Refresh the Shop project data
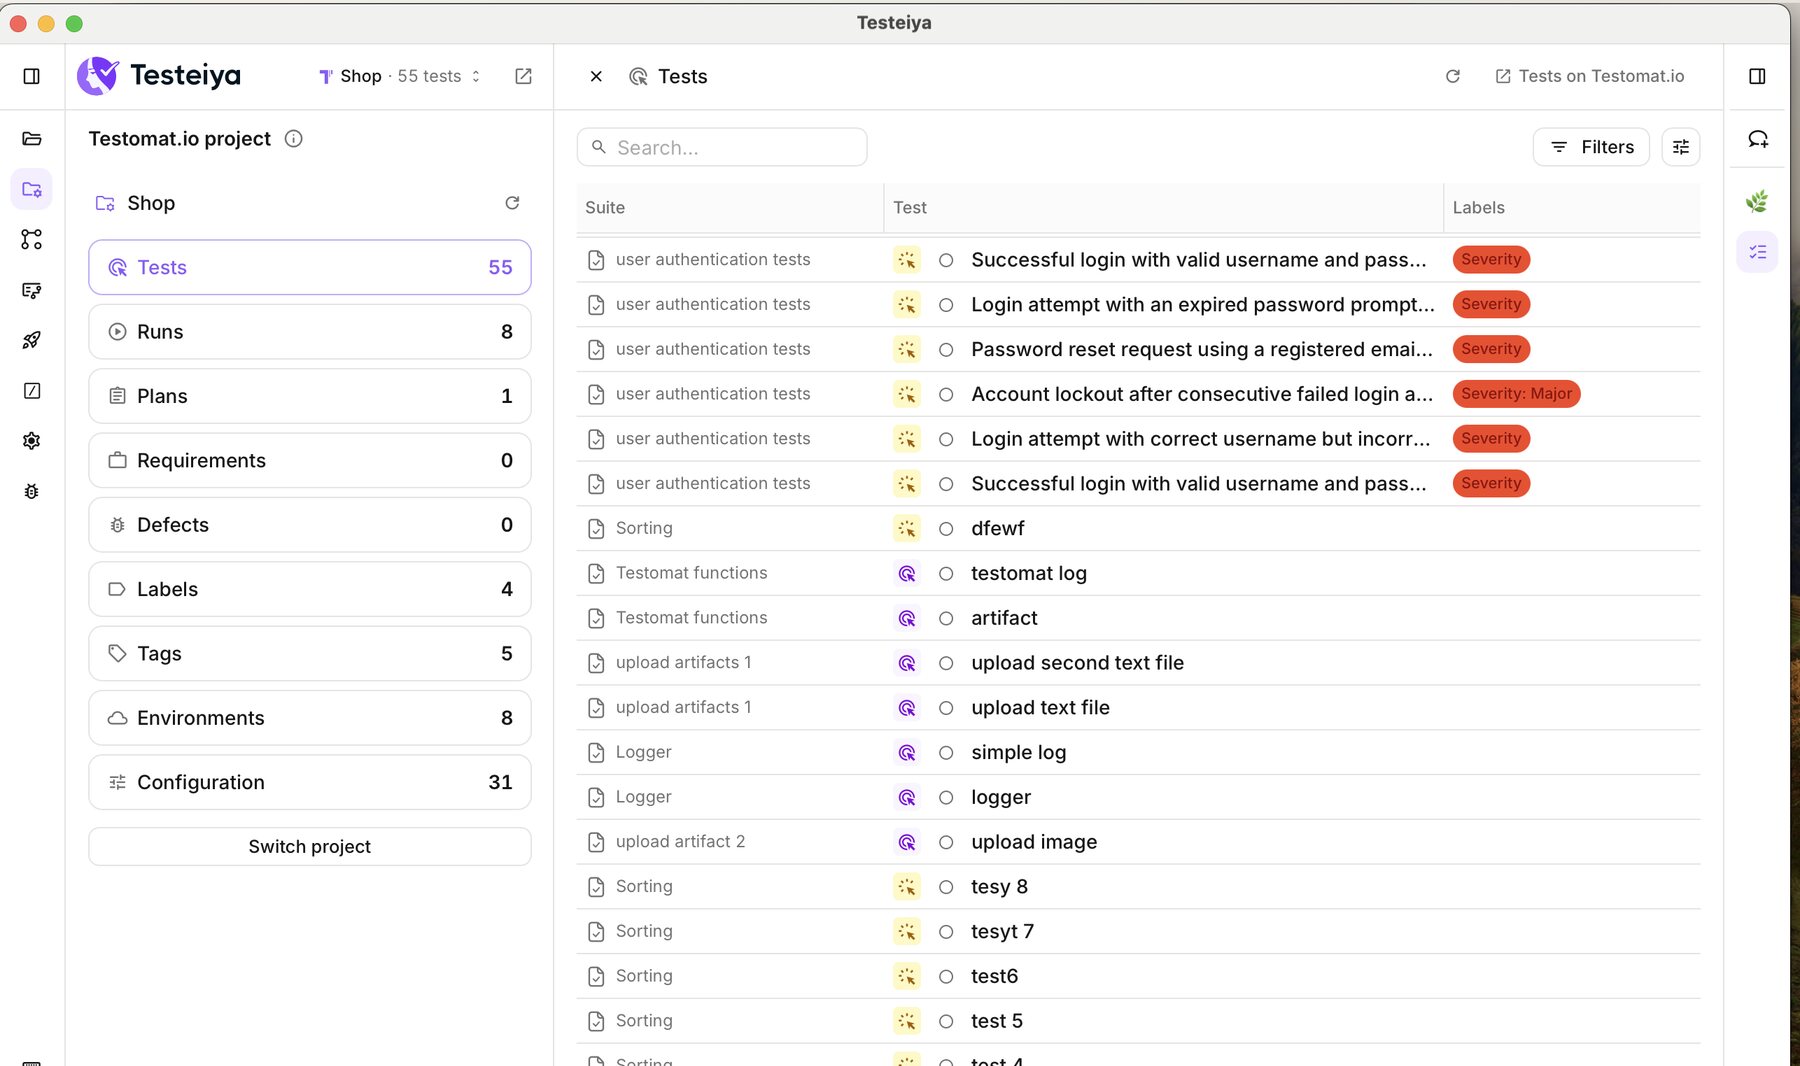Image resolution: width=1800 pixels, height=1066 pixels. click(x=512, y=203)
